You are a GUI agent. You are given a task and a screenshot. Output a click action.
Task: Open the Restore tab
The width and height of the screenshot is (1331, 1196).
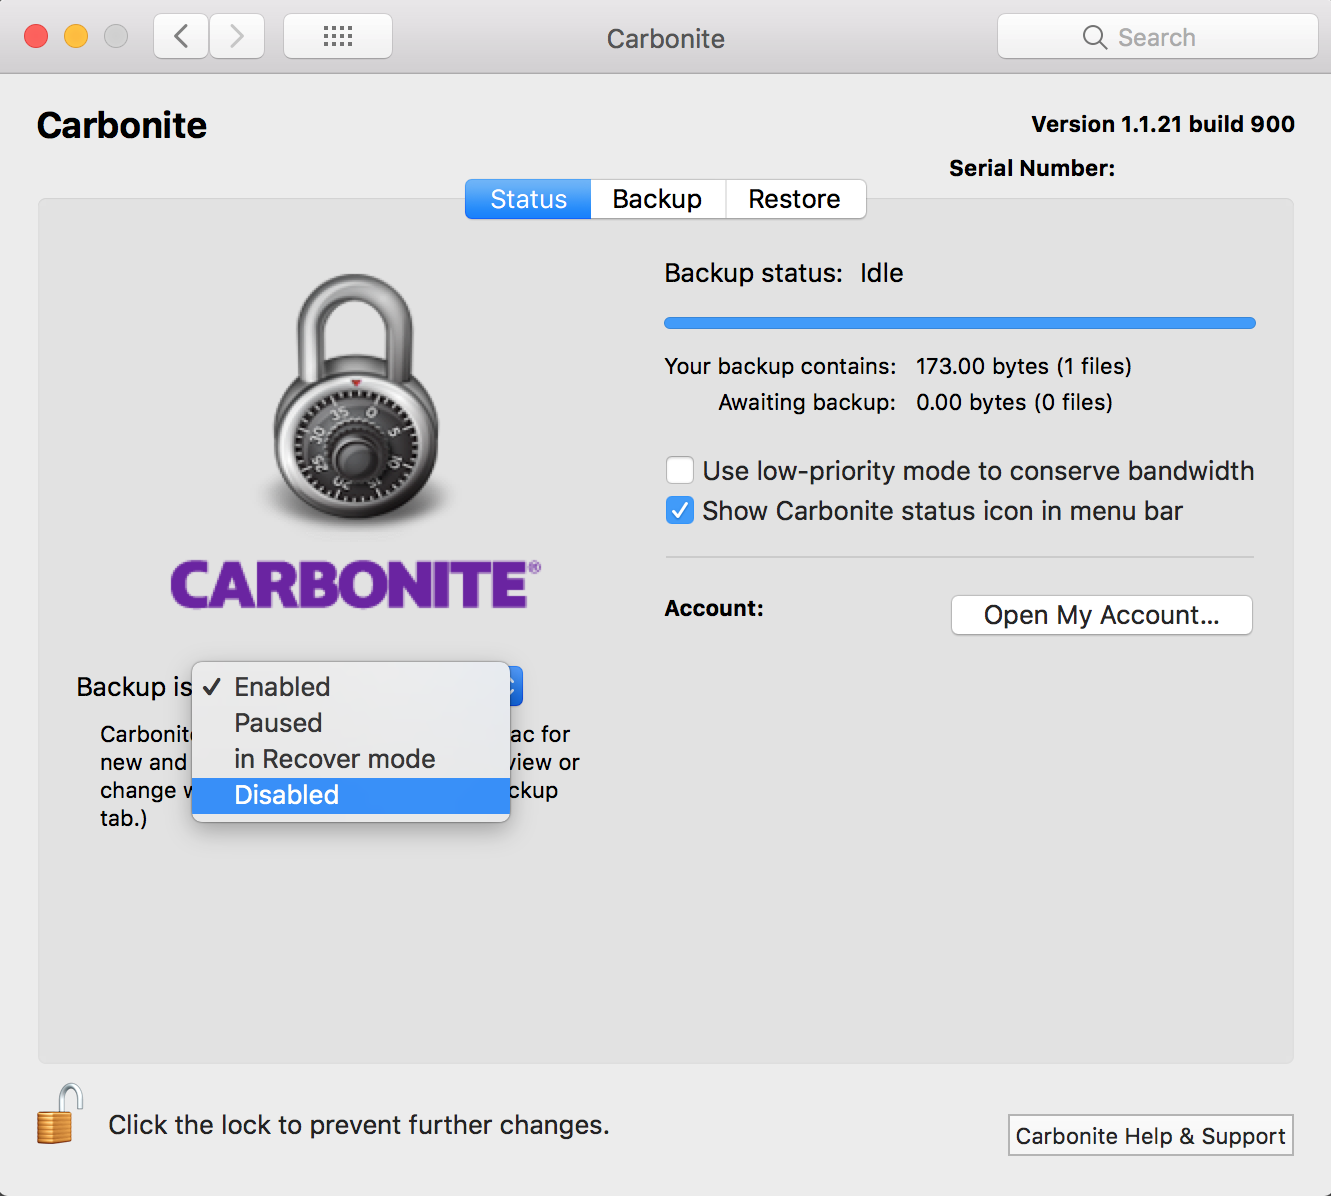[794, 199]
